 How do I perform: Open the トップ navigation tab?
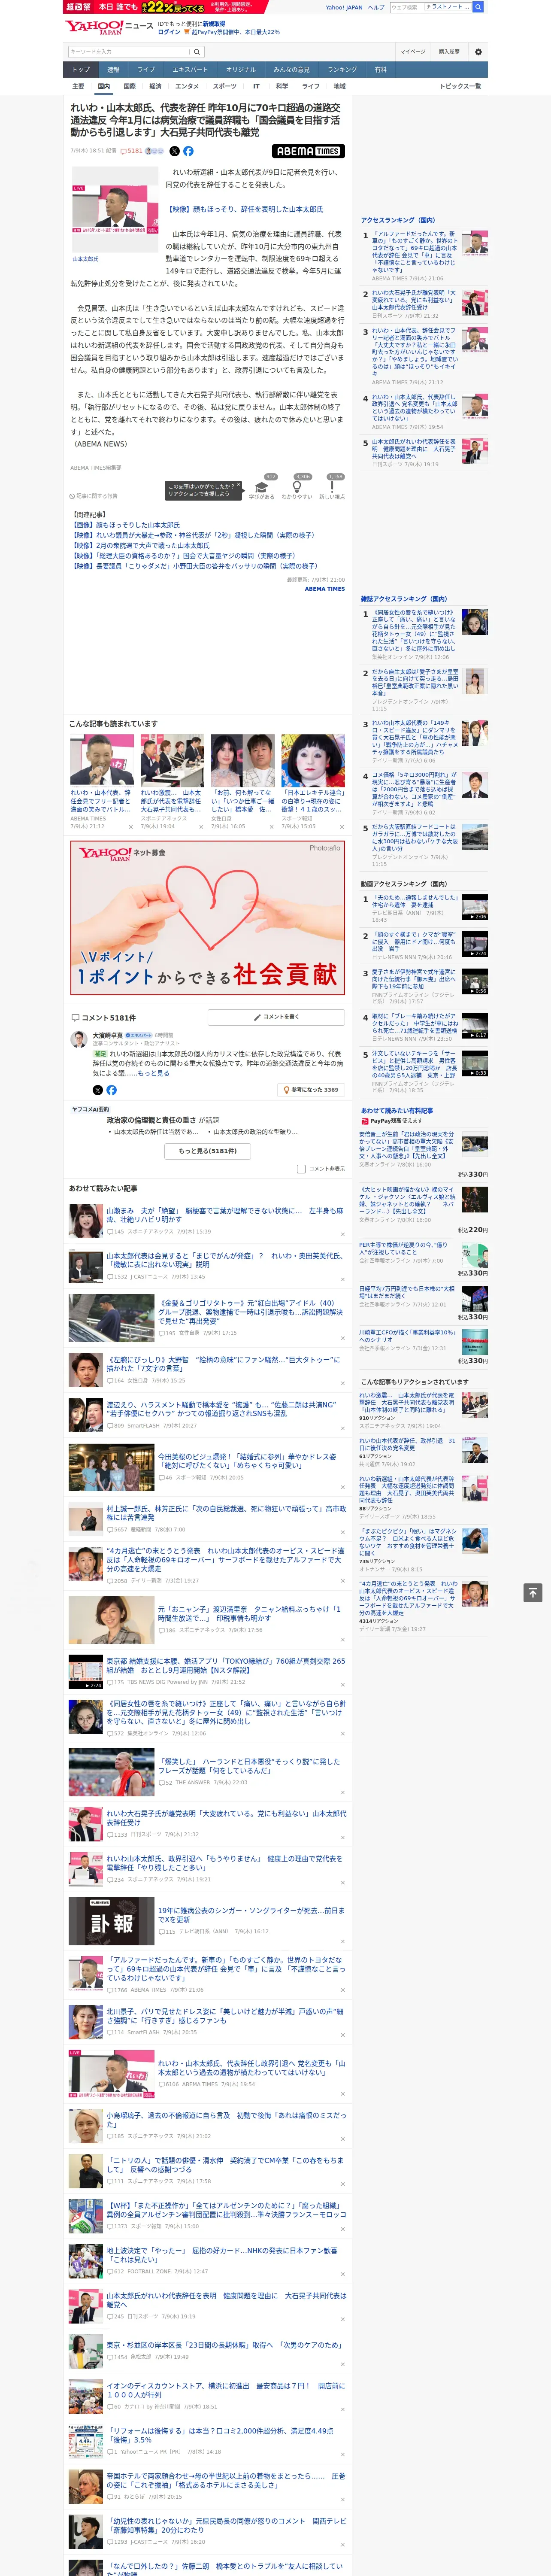tap(81, 70)
